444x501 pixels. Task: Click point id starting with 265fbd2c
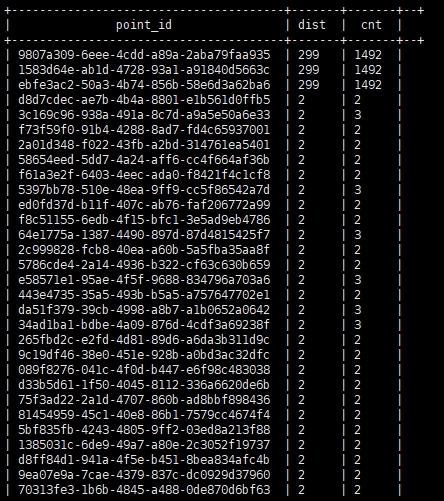144,340
